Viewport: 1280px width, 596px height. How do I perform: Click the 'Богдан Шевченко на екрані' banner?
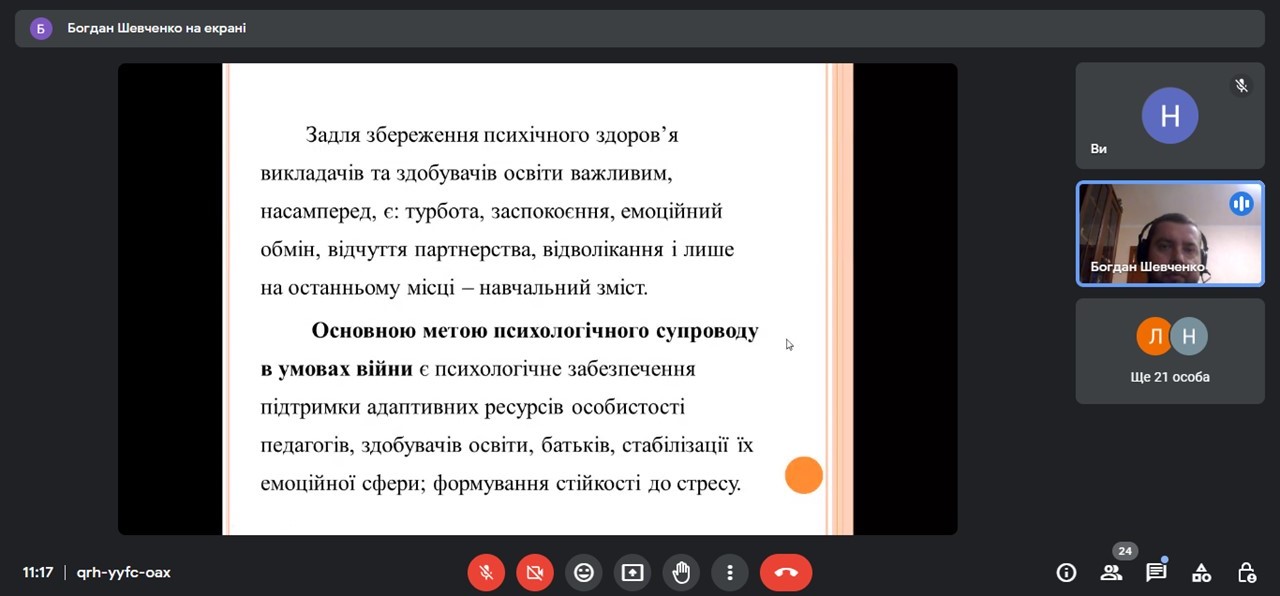tap(156, 28)
